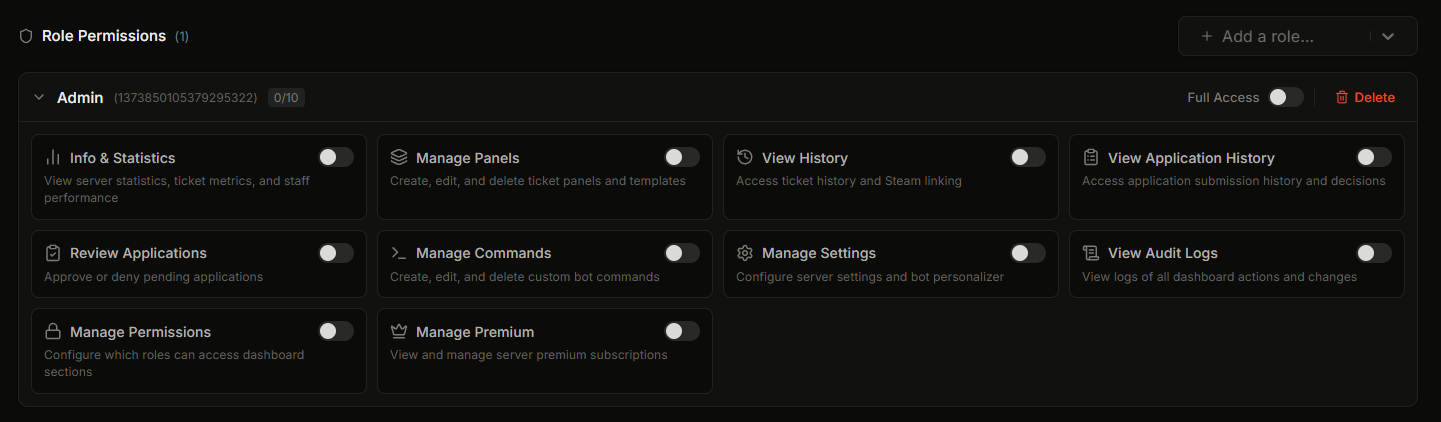Click the Manage Settings title
This screenshot has height=422, width=1441.
coord(819,253)
